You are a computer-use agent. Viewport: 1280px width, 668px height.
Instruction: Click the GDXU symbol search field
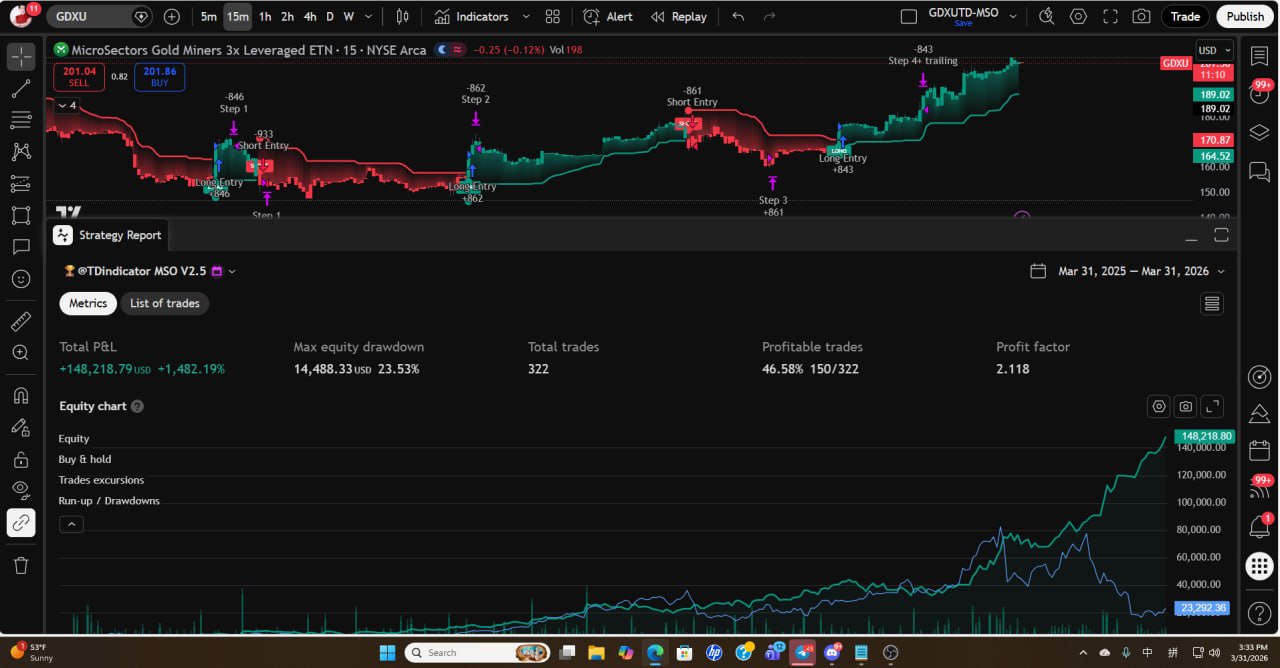(72, 16)
